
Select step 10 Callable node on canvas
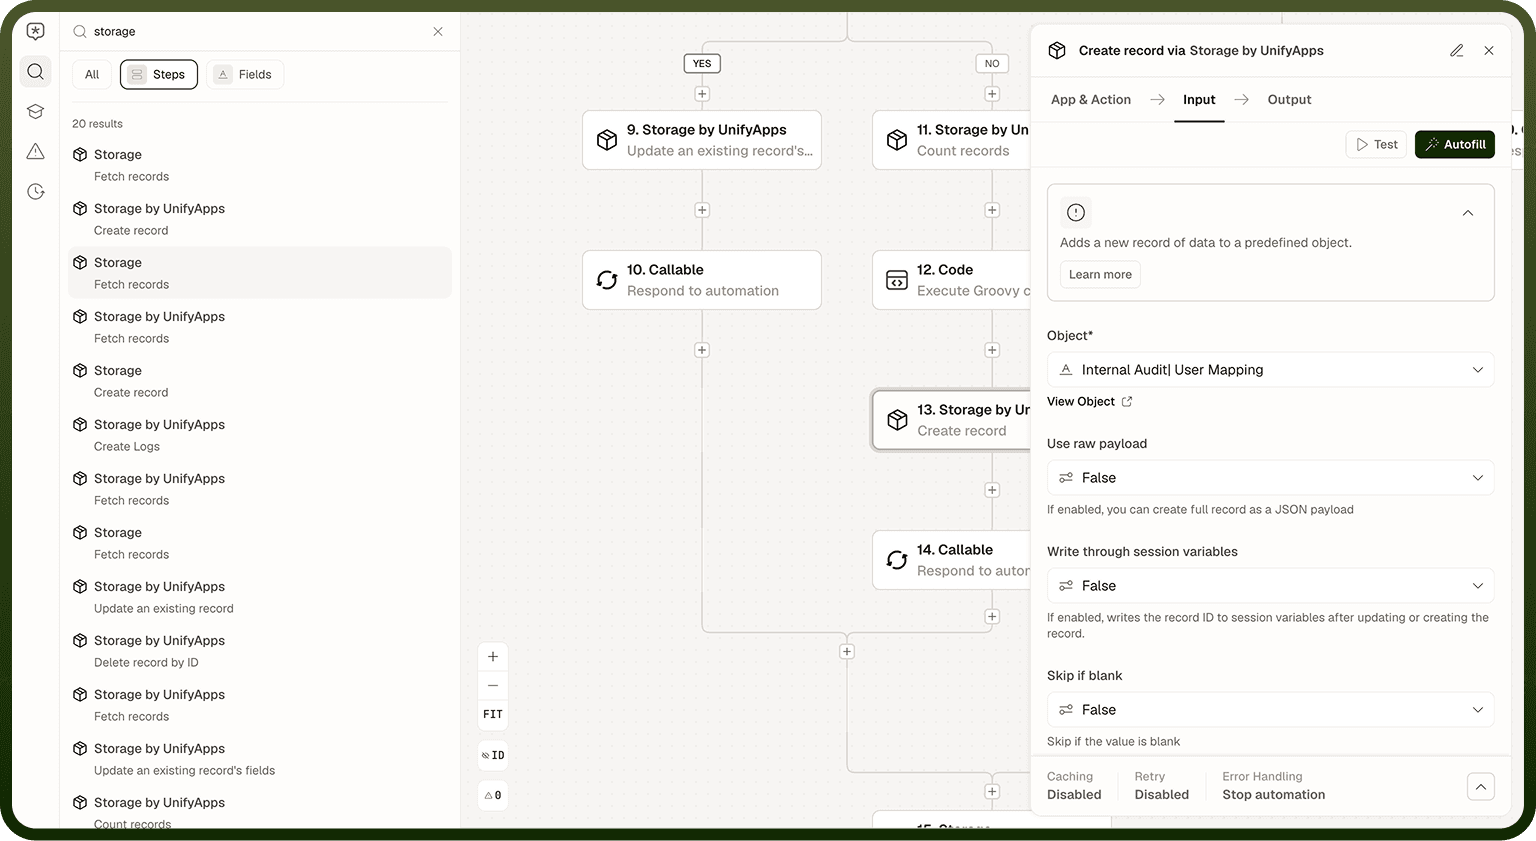pos(702,280)
